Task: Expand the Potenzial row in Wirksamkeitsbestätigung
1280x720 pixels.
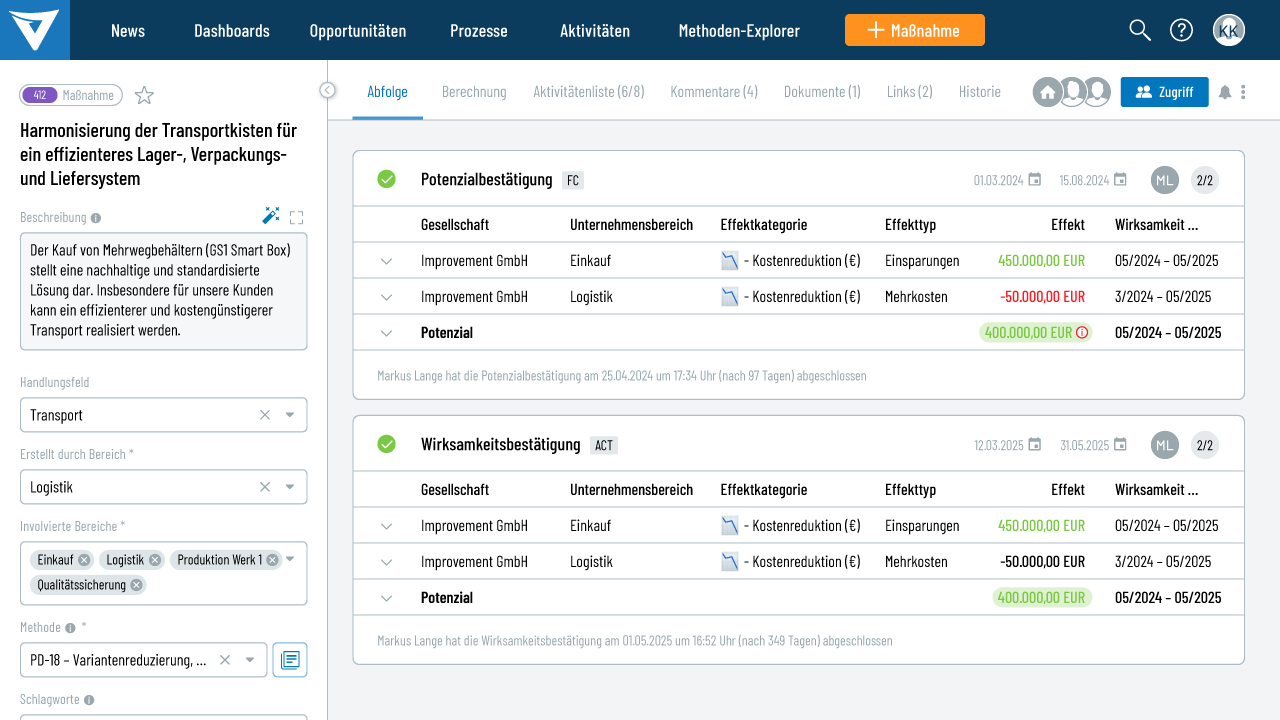Action: click(x=387, y=598)
